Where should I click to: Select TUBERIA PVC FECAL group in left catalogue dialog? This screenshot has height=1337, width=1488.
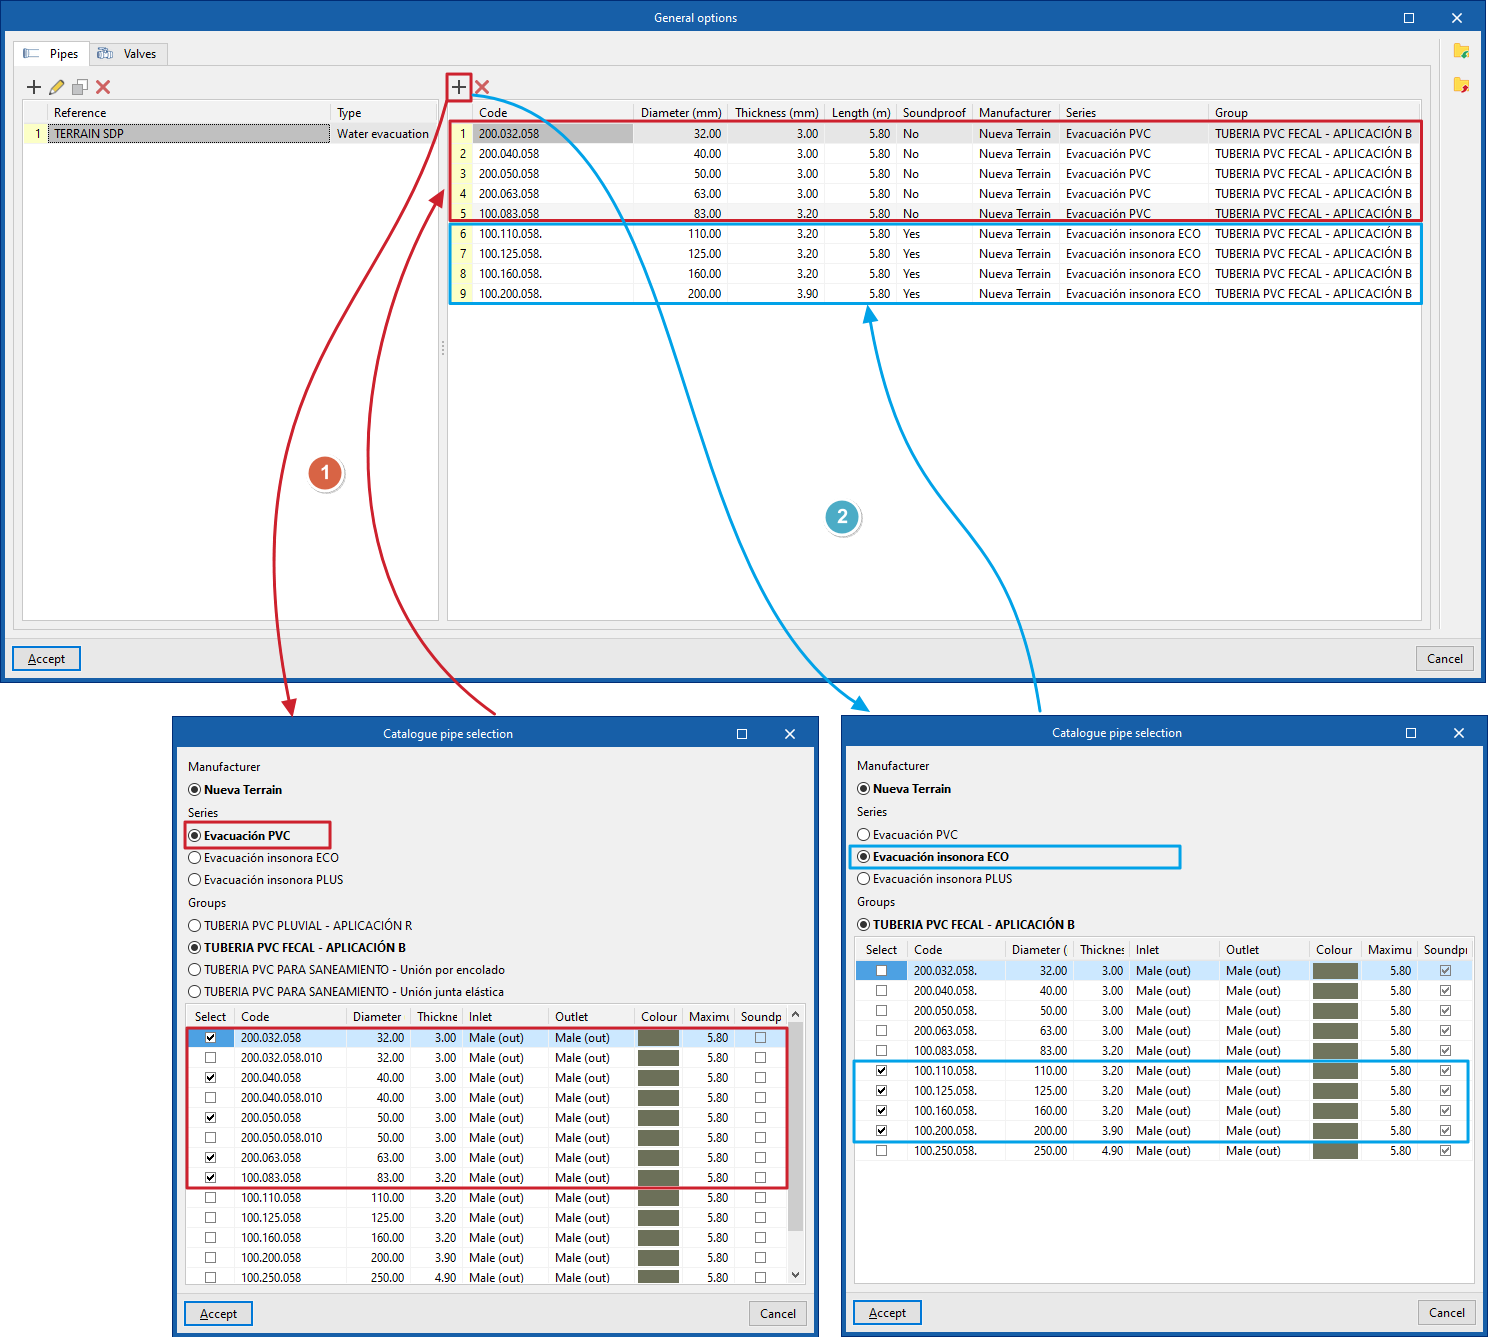point(297,948)
